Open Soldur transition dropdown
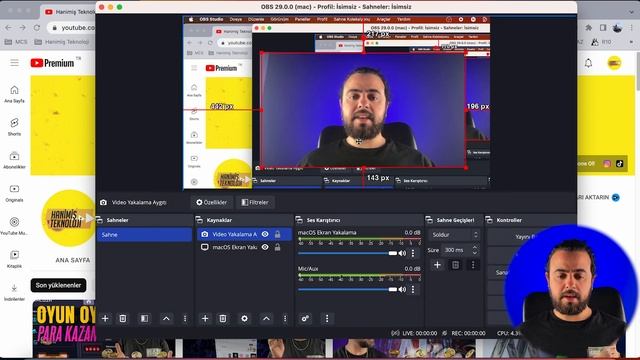This screenshot has height=360, width=640. tap(454, 235)
